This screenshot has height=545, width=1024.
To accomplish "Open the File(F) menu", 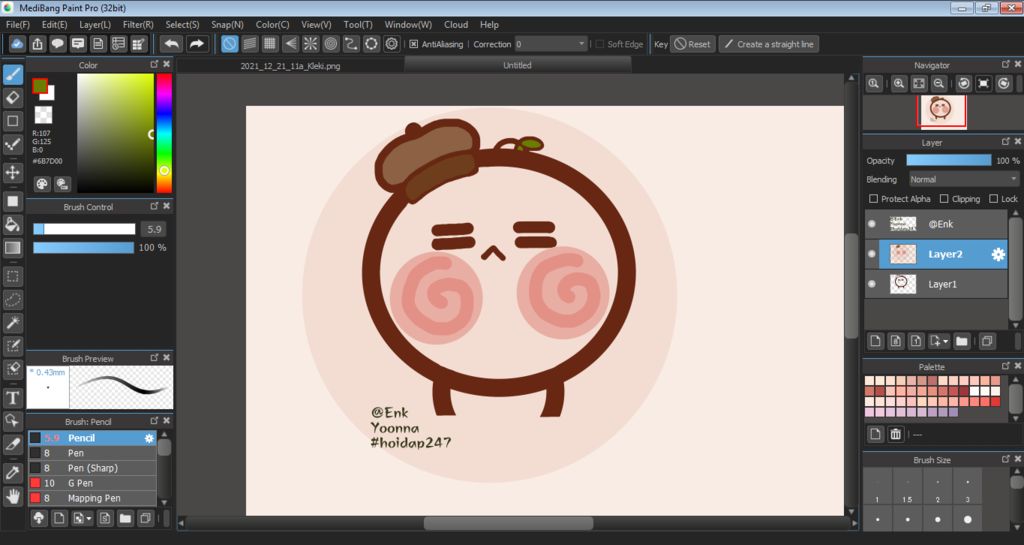I will click(18, 24).
